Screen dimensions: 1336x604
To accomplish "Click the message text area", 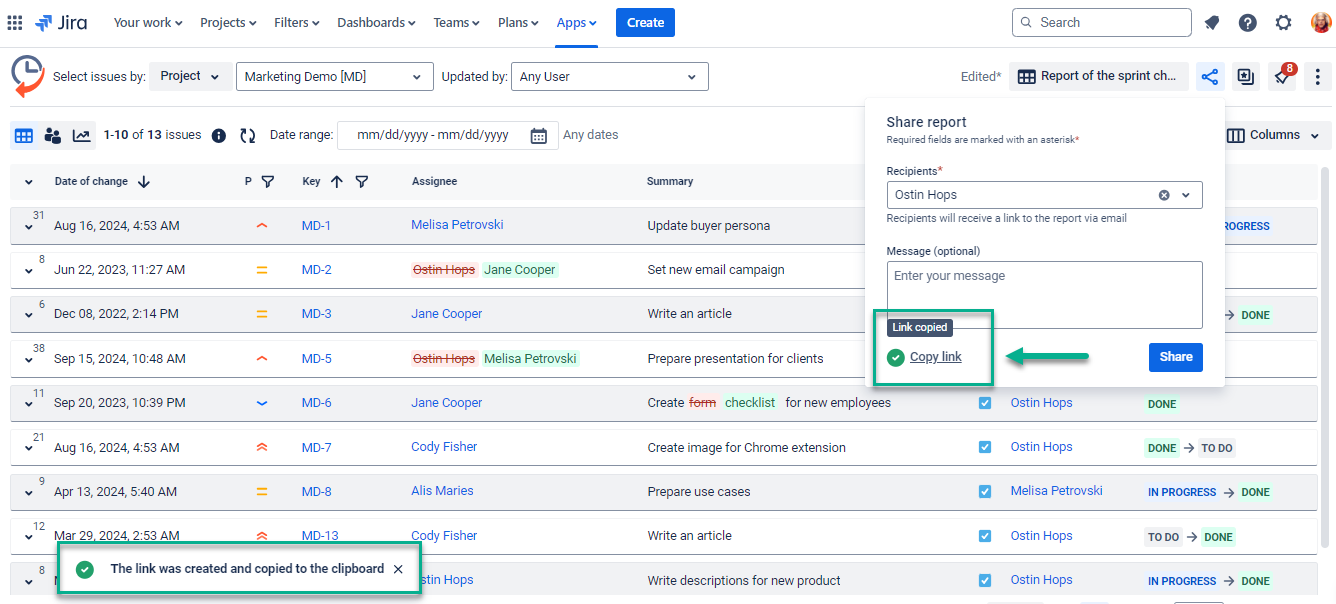I will [x=1044, y=294].
